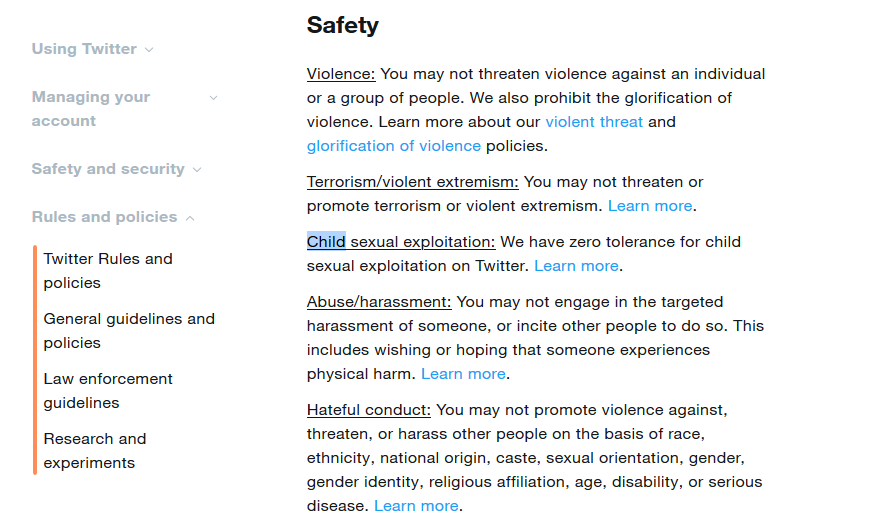Open the glorification of violence link
This screenshot has height=517, width=879.
pos(394,146)
